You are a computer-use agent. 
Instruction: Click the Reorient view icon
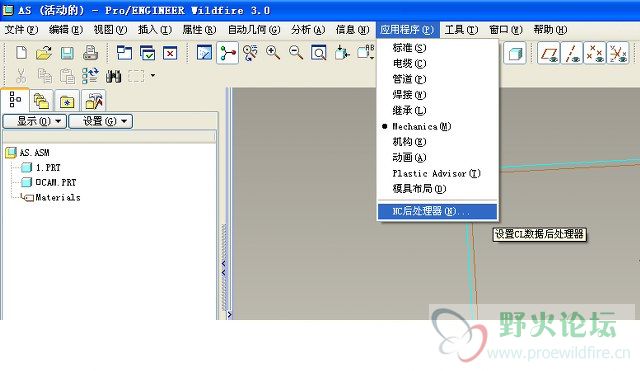pyautogui.click(x=342, y=53)
